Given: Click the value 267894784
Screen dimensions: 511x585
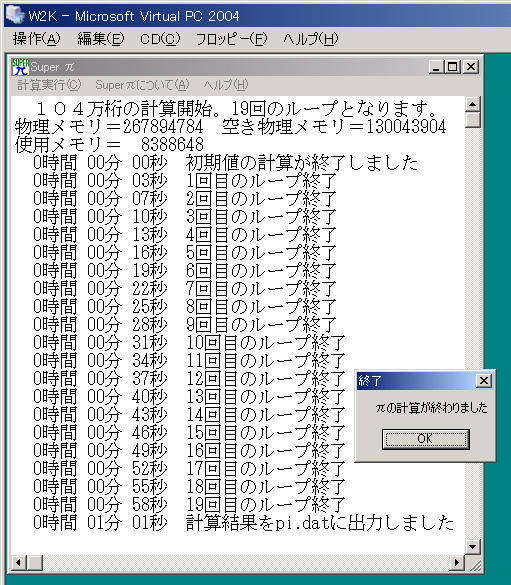Looking at the screenshot, I should point(163,127).
